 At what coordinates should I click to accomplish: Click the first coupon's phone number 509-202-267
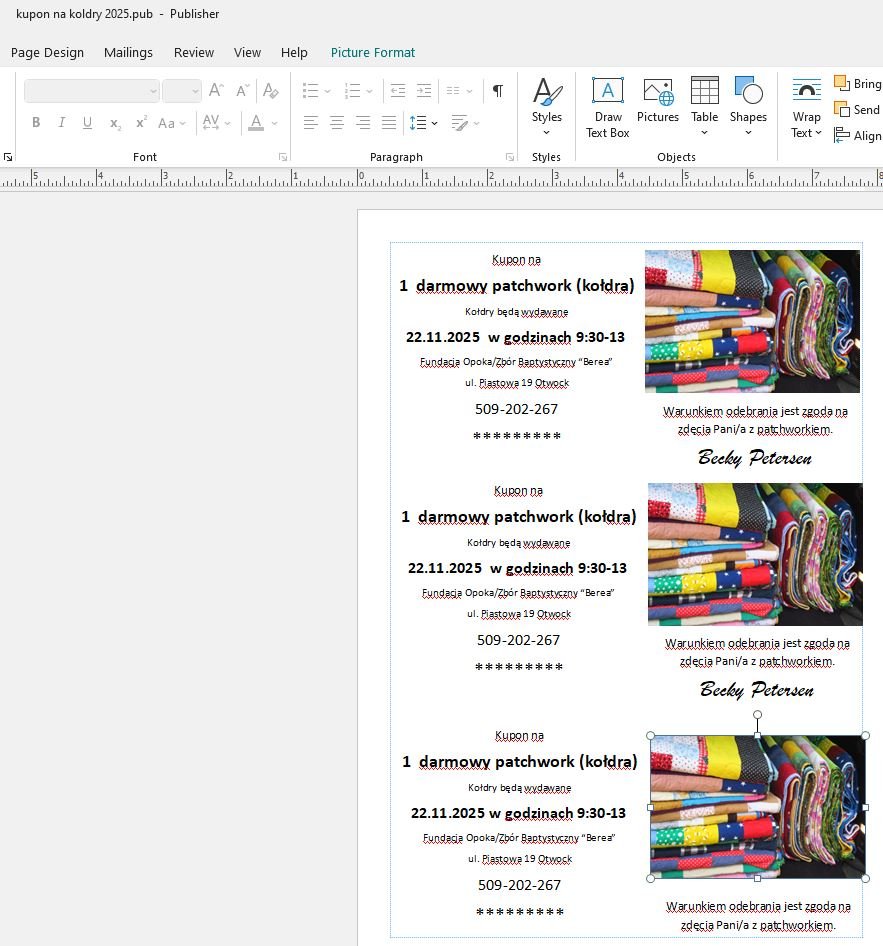(x=516, y=409)
